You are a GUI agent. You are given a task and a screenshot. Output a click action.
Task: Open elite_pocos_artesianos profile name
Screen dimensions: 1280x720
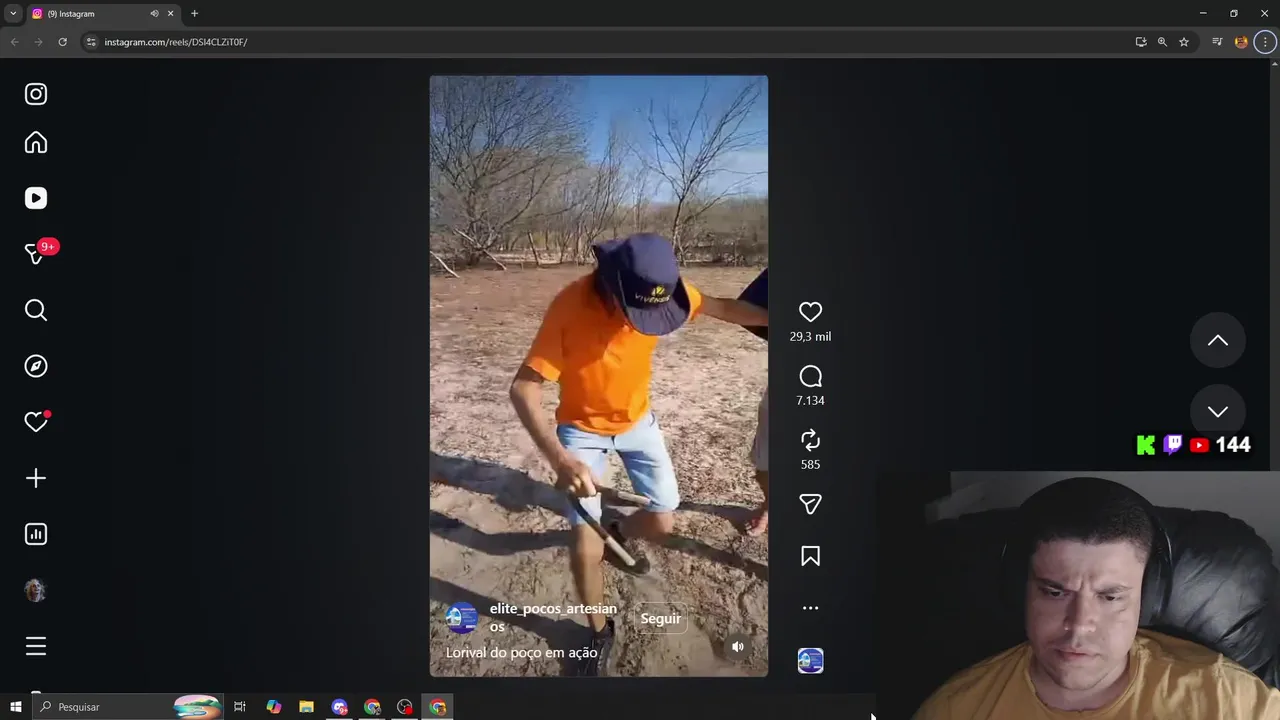pyautogui.click(x=553, y=617)
